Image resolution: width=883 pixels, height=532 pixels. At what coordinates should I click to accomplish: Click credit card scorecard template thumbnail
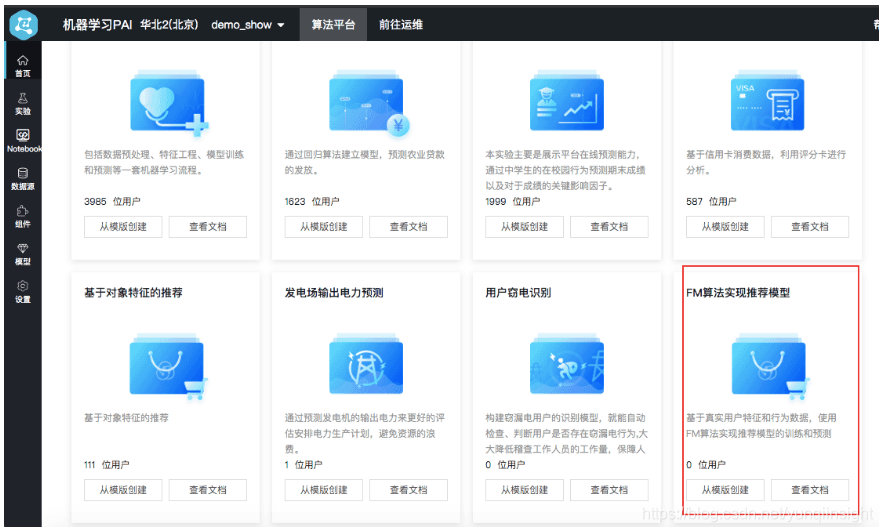767,101
